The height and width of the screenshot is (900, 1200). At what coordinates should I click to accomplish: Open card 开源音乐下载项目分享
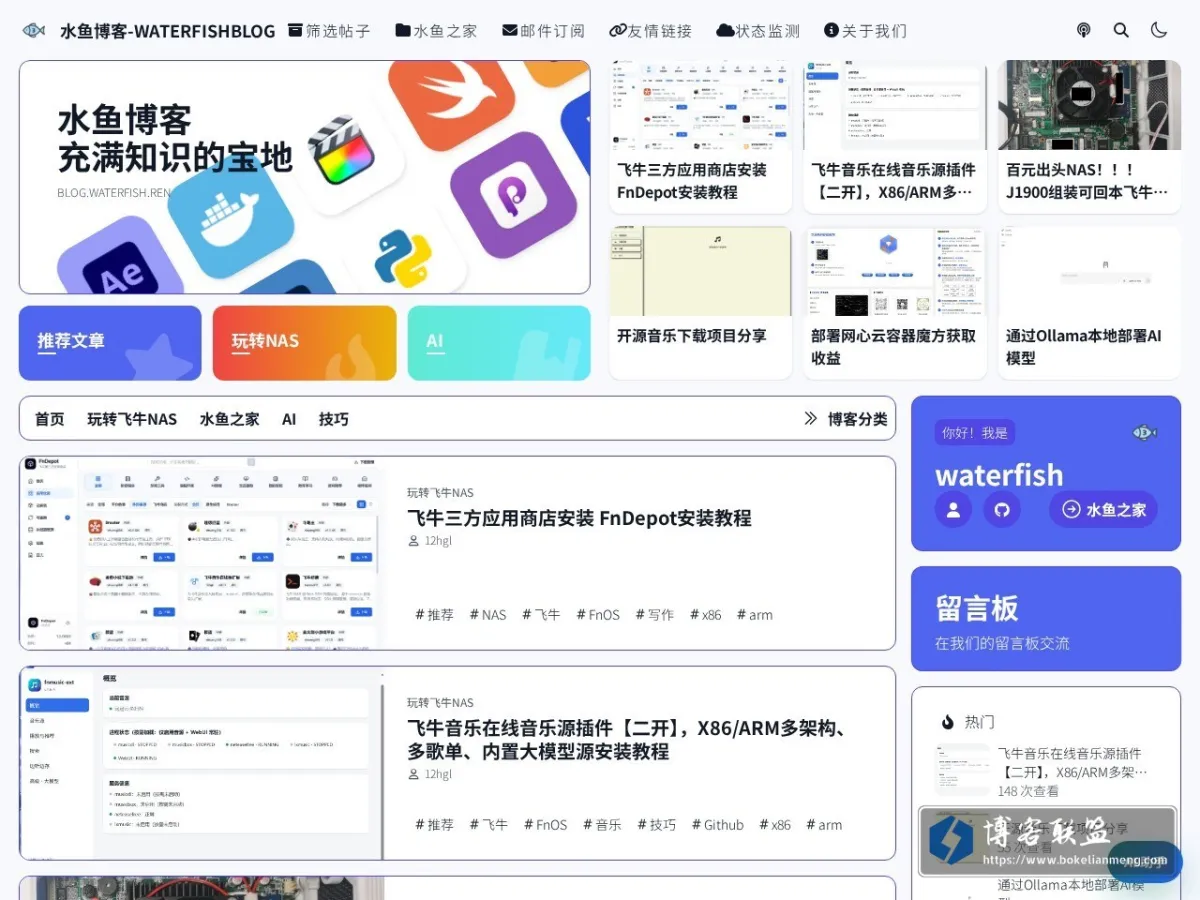click(700, 302)
